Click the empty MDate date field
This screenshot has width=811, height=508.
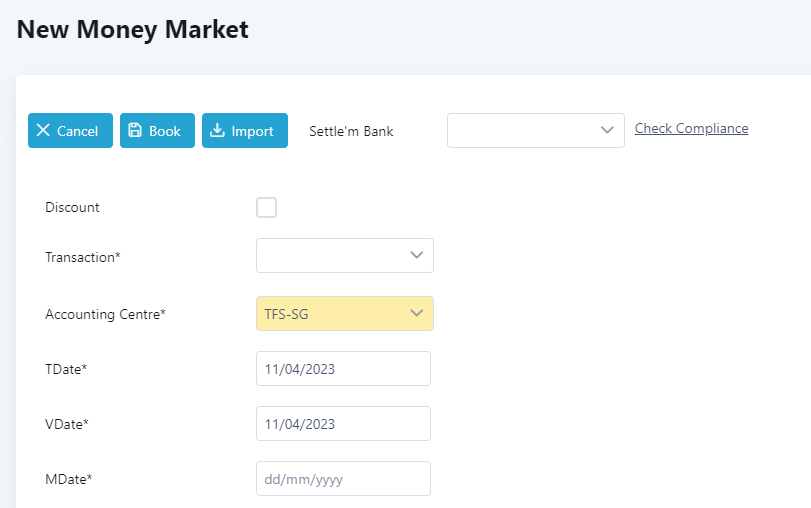tap(343, 479)
